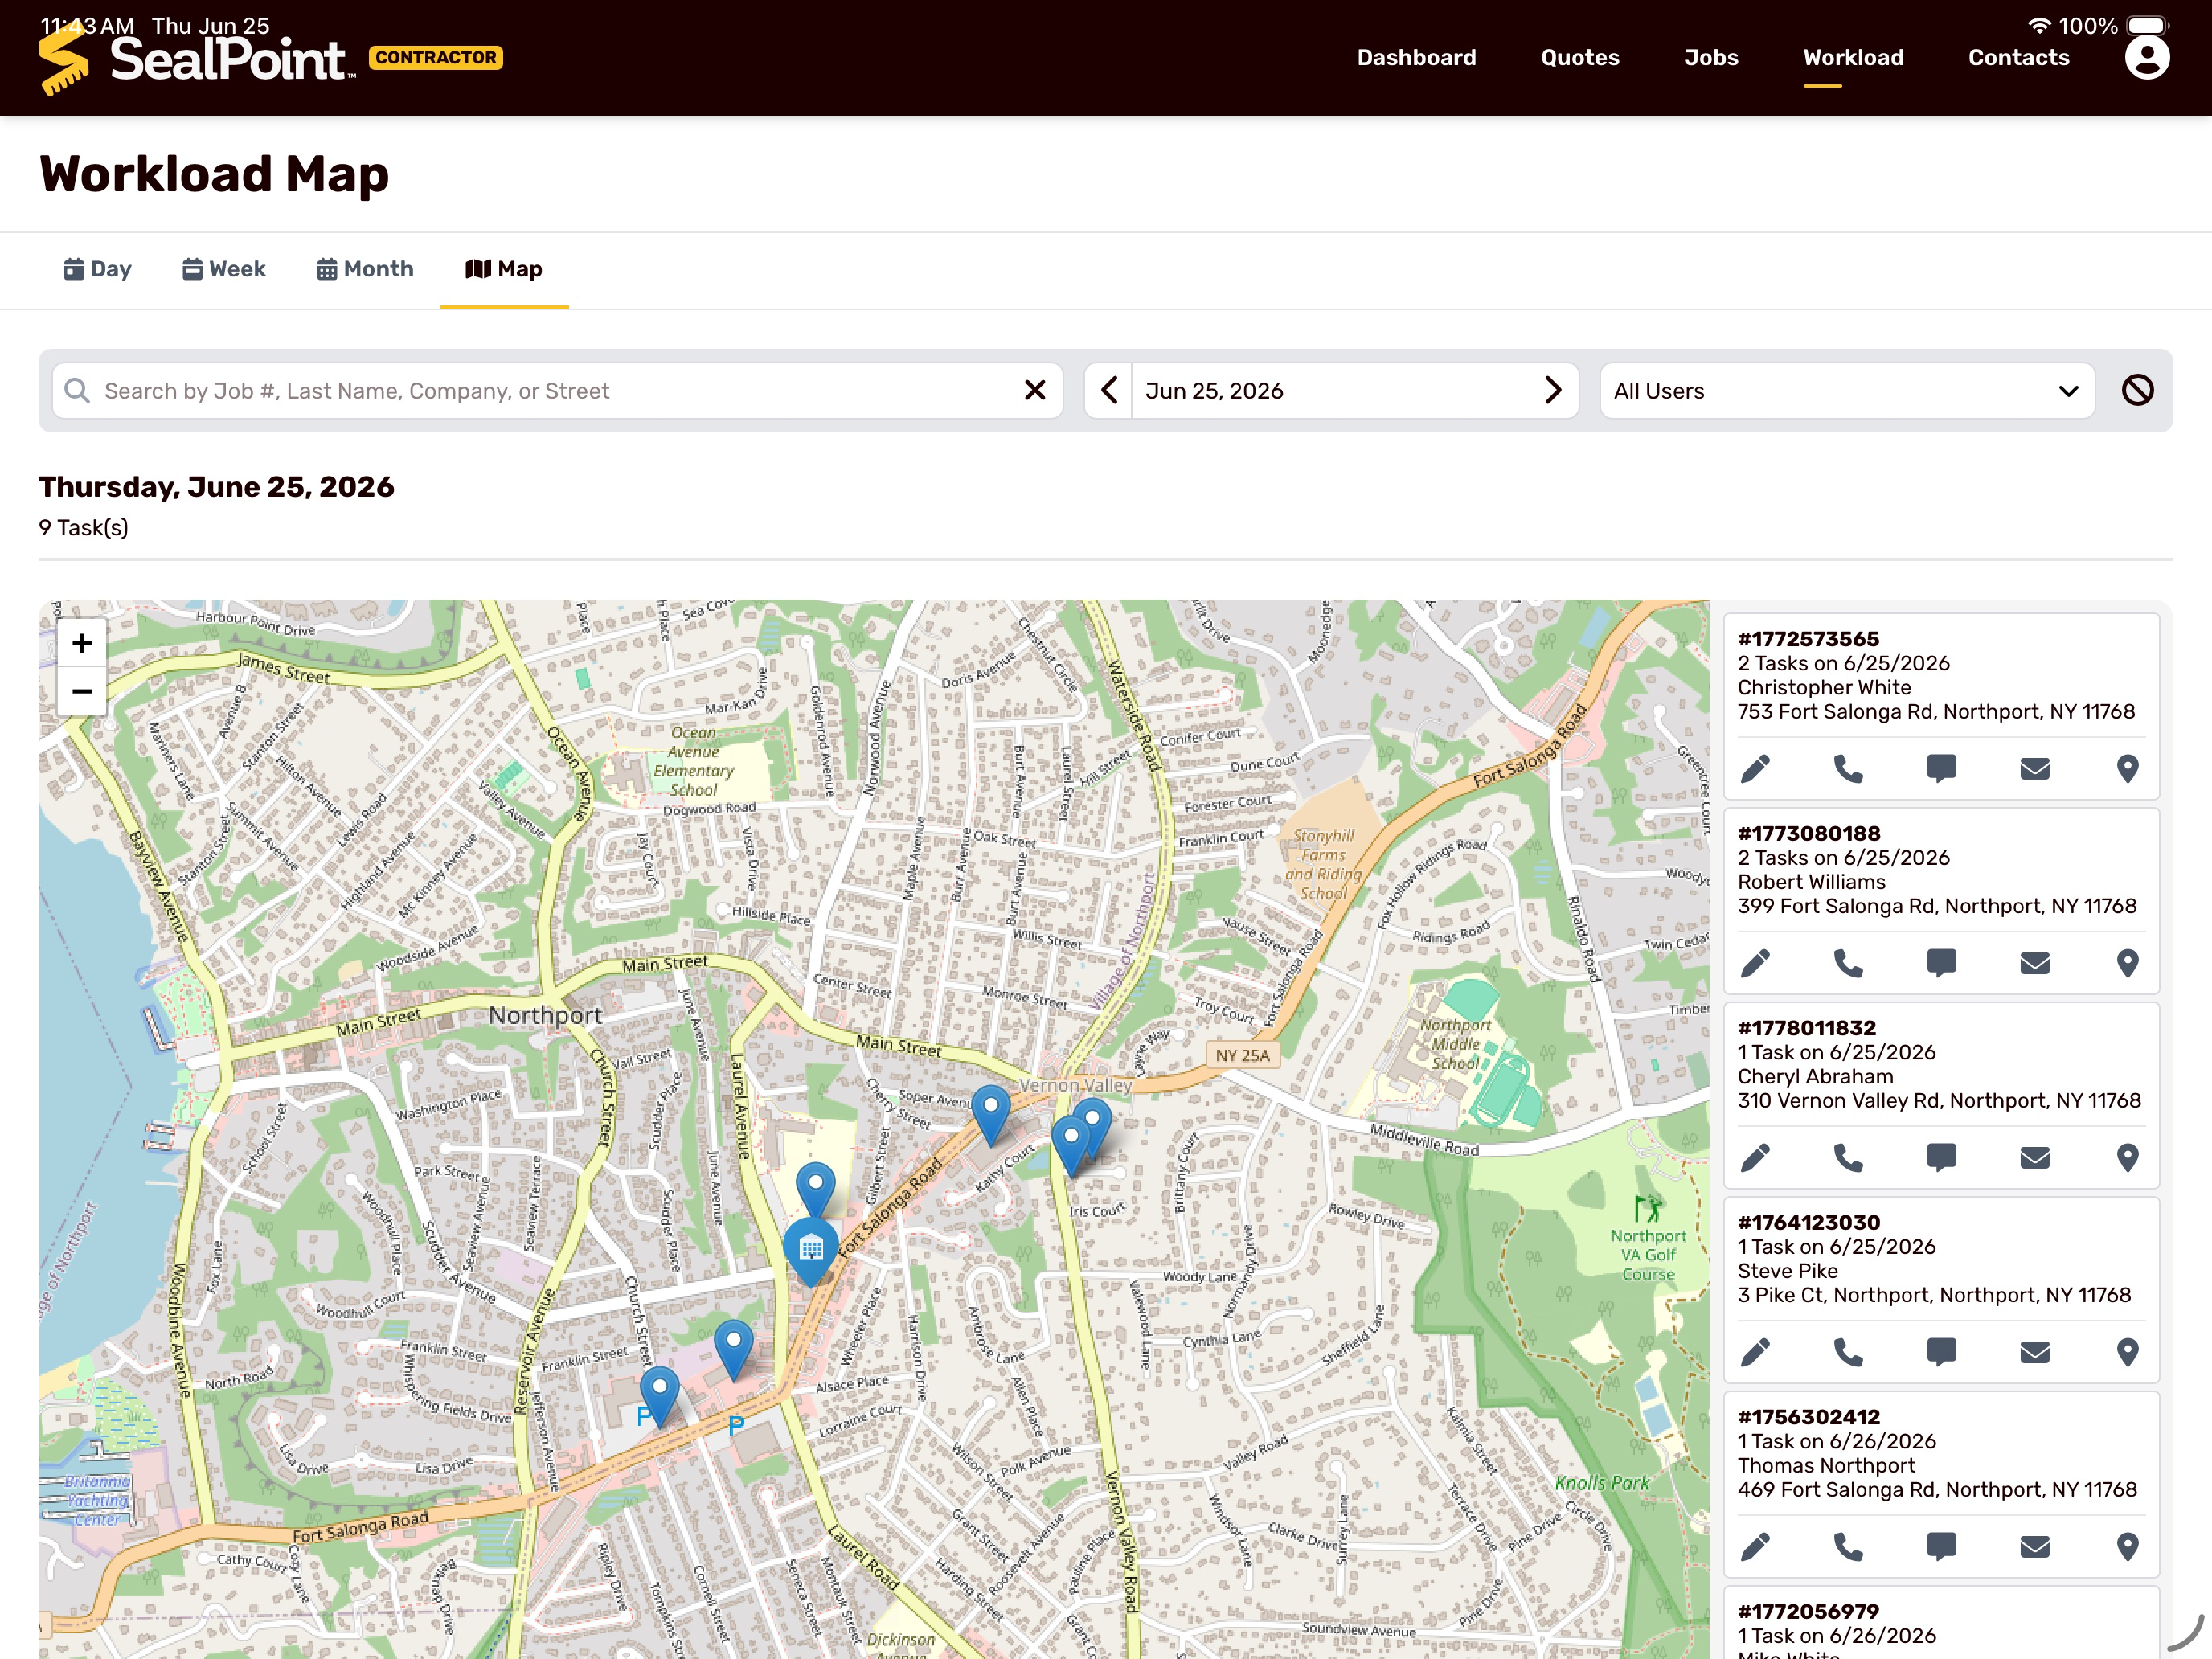Screen dimensions: 2212x1659
Task: Zoom in on the workload map
Action: tap(82, 643)
